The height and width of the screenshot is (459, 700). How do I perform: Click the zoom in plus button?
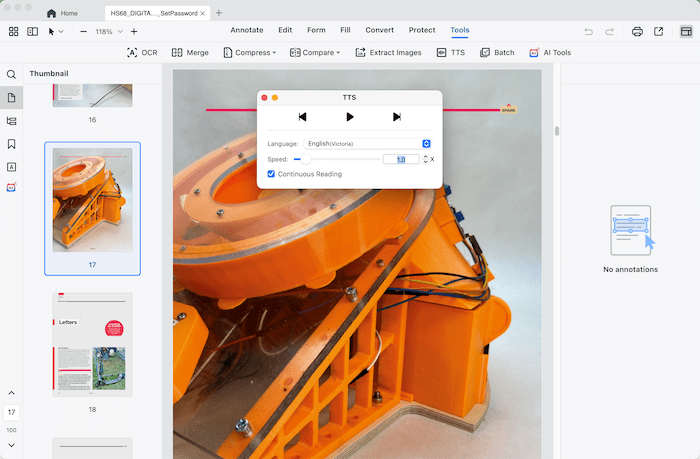click(x=134, y=31)
